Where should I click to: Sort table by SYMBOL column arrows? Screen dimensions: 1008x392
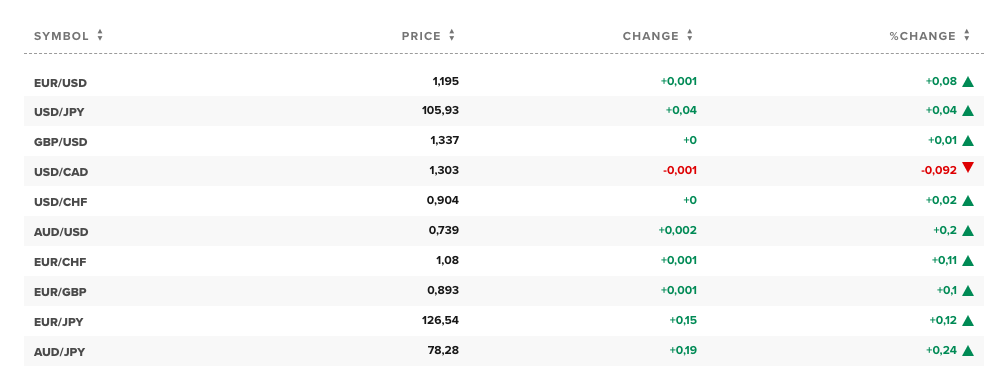(100, 36)
